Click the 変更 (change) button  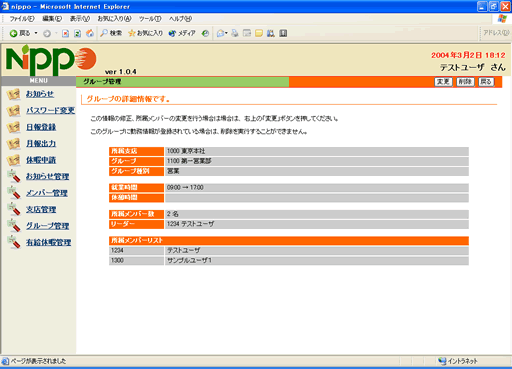(443, 82)
